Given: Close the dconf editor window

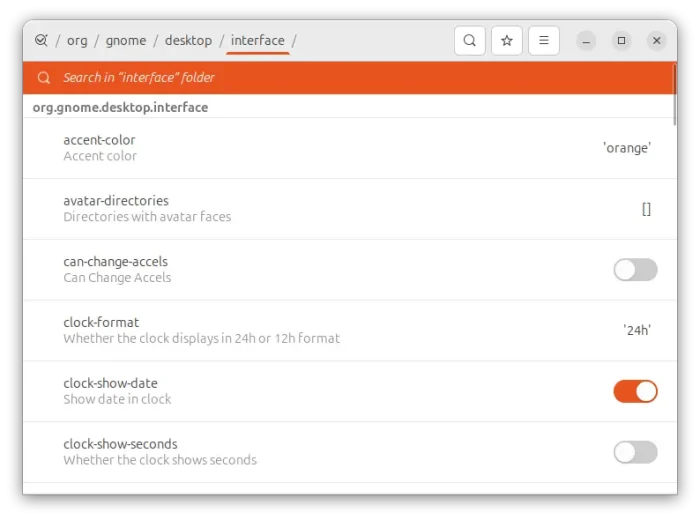Looking at the screenshot, I should click(x=656, y=41).
